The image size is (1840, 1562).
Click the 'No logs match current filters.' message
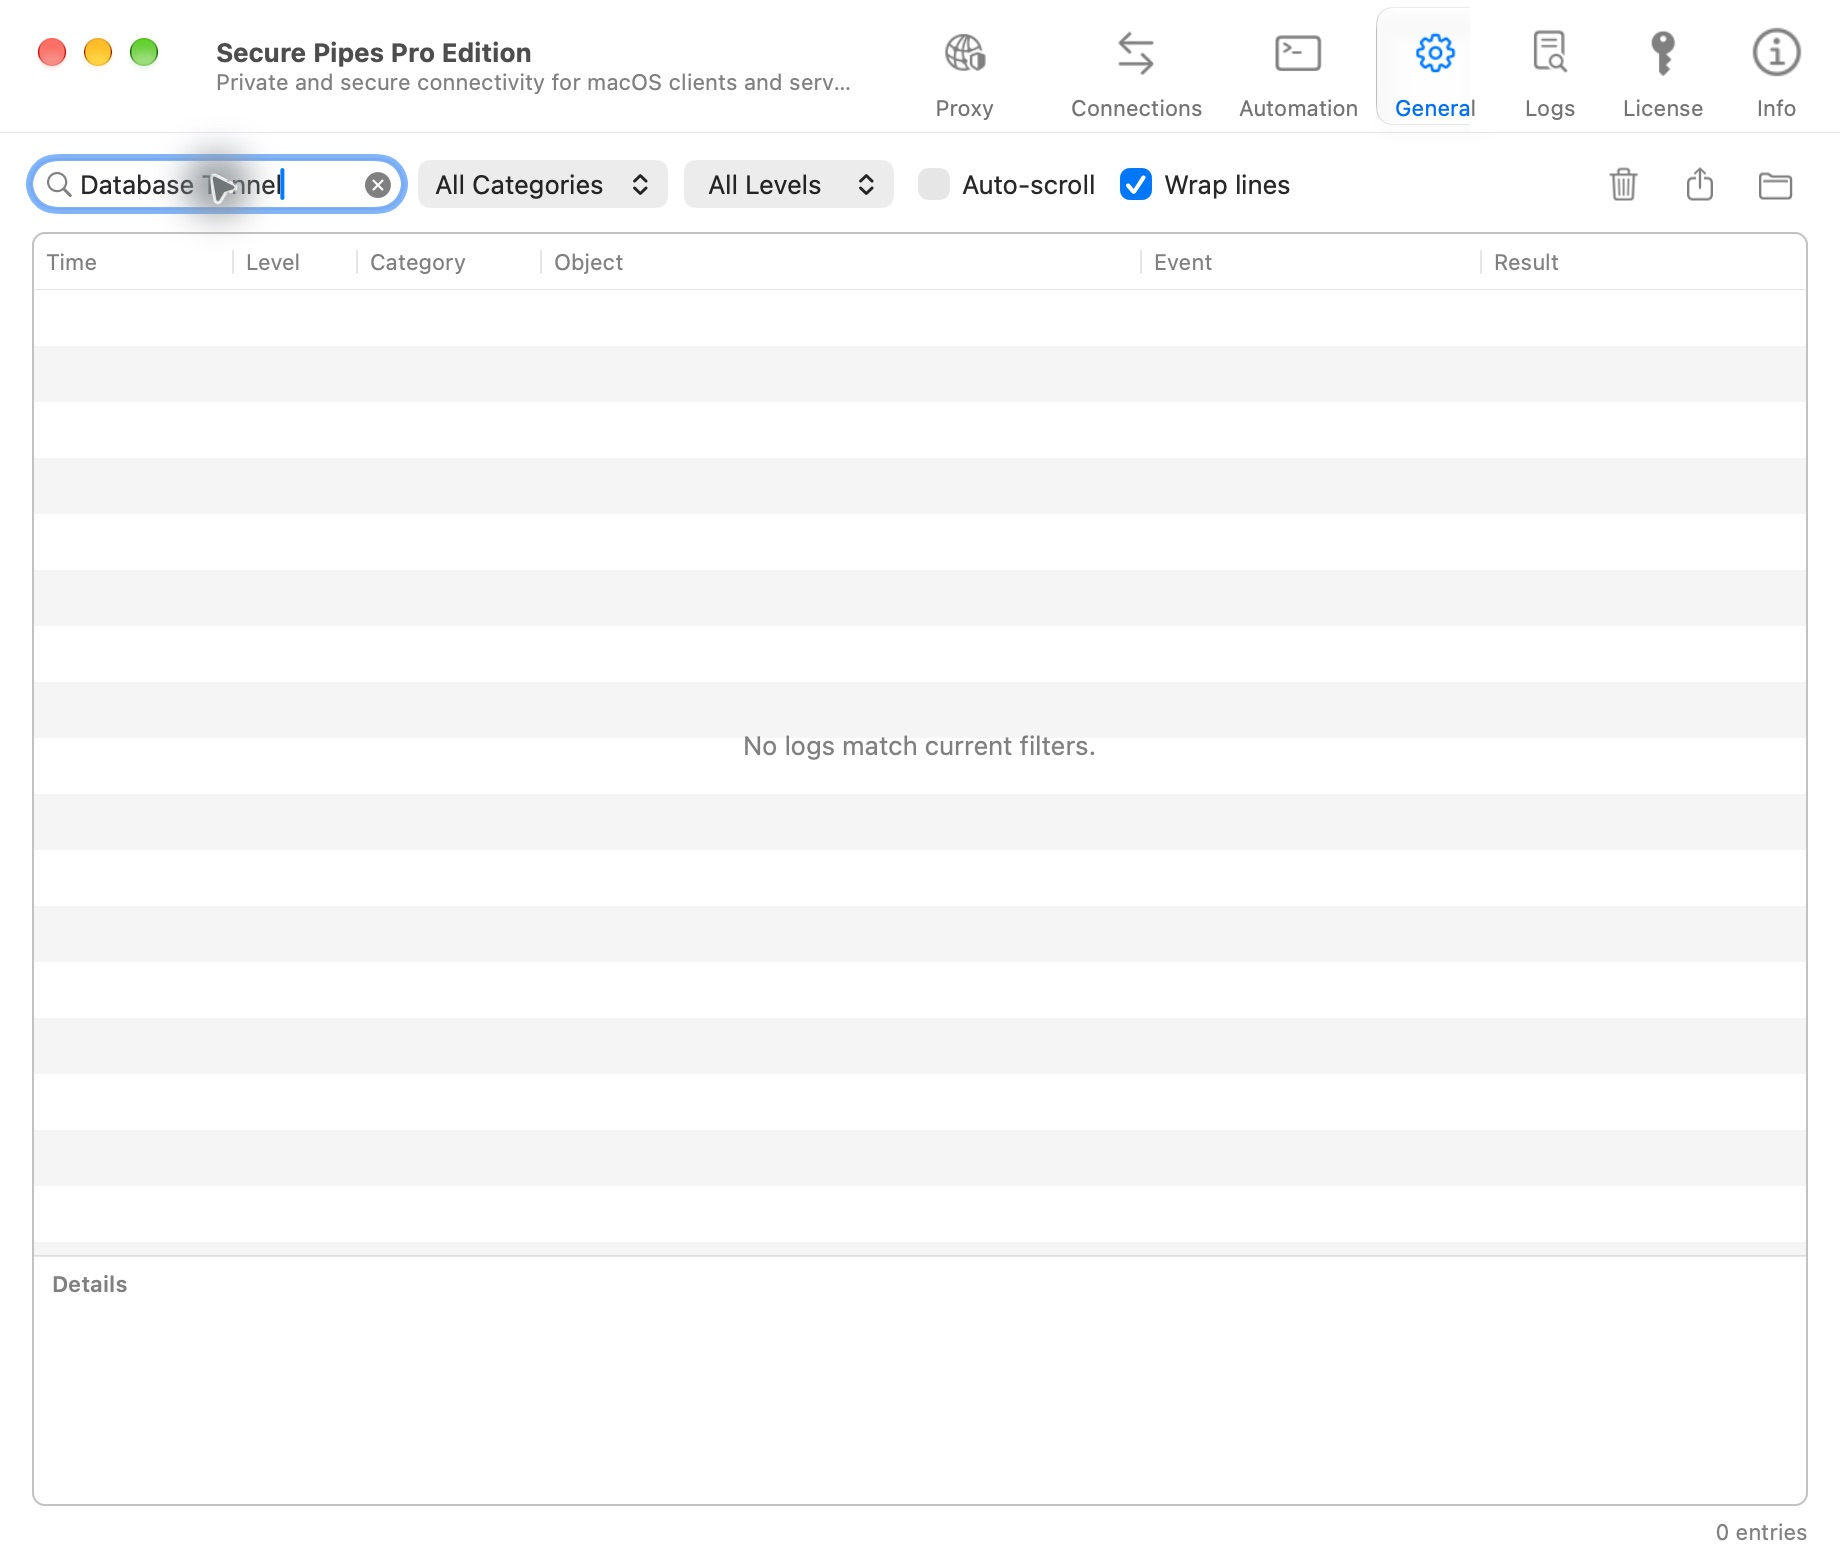[x=919, y=746]
